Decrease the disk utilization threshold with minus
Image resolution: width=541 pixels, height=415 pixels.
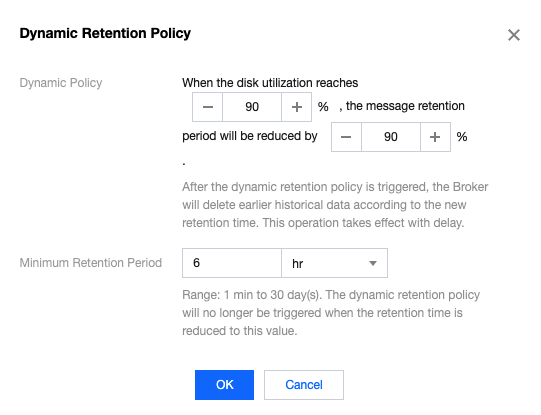[x=207, y=107]
